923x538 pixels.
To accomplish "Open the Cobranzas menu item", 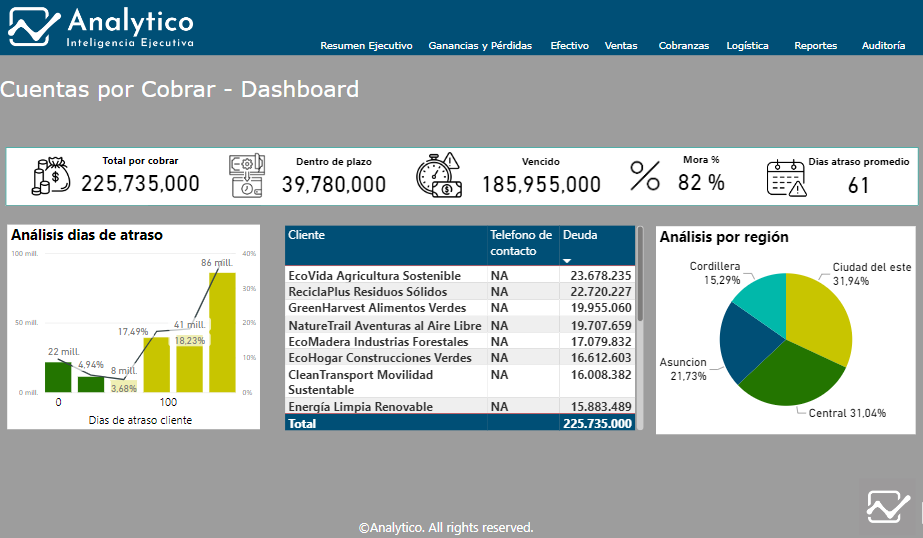I will click(683, 45).
